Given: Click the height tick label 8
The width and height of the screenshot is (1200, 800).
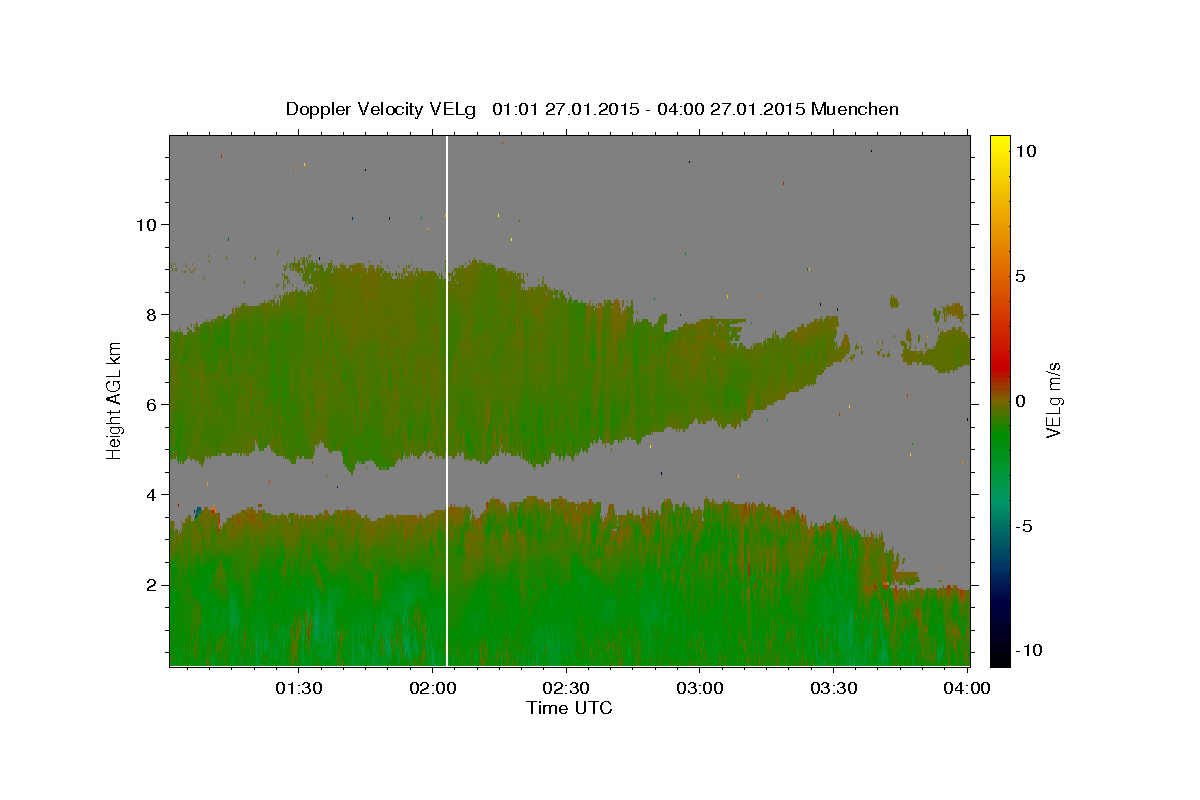Looking at the screenshot, I should click(x=152, y=314).
